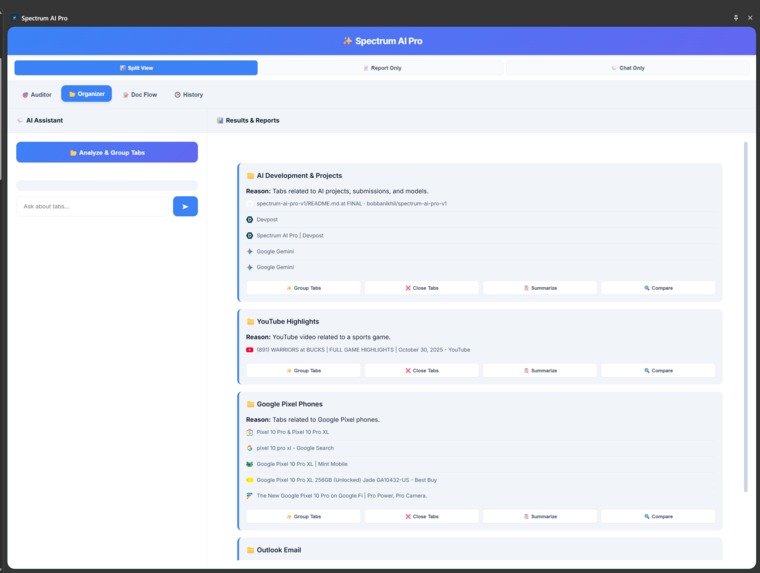Screen dimensions: 760x573
Task: Click Pixel 10 Pro & Pixel 10 Pro XL favicon
Action: pos(250,432)
